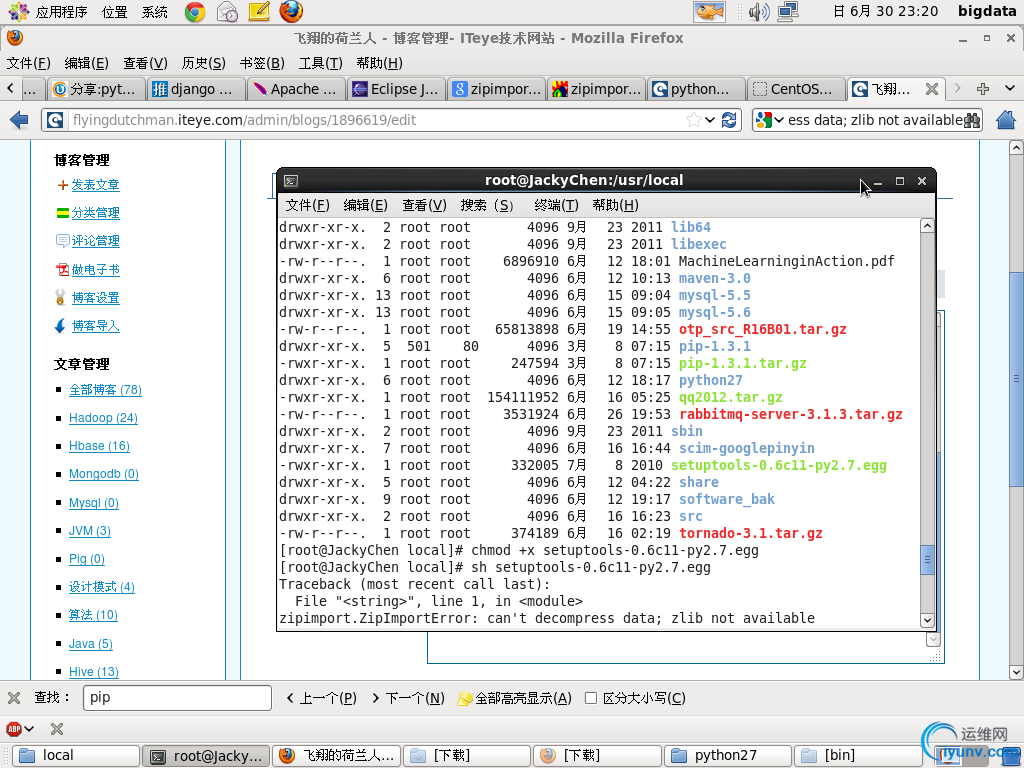Switch to the Eclipse J... browser tab

pyautogui.click(x=396, y=89)
